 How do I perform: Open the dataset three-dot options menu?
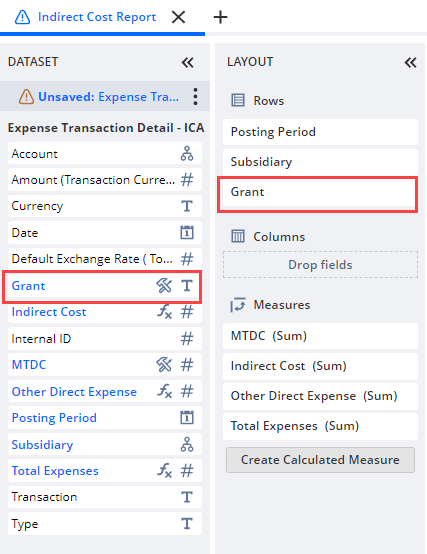(195, 96)
